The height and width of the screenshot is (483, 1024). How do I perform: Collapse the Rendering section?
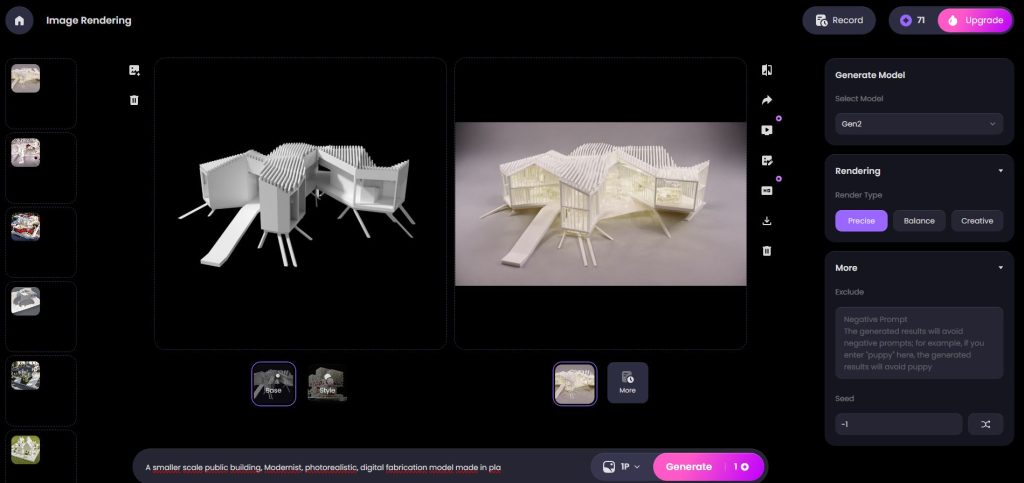[1000, 171]
